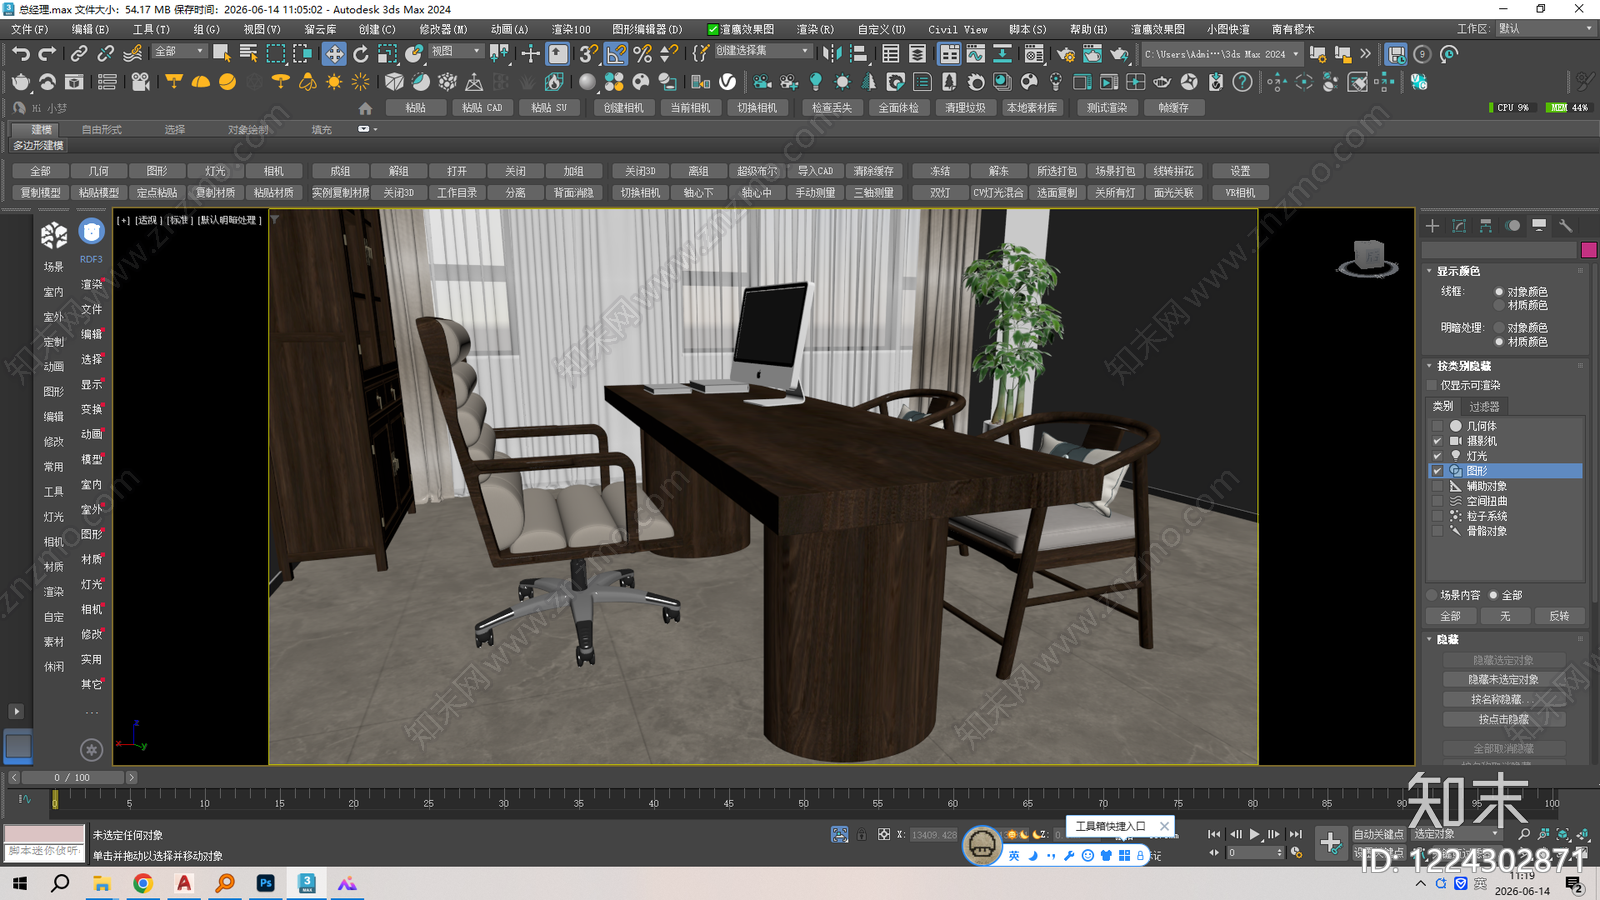The height and width of the screenshot is (900, 1600).
Task: Switch to the 过滤器 tab
Action: pos(1484,406)
